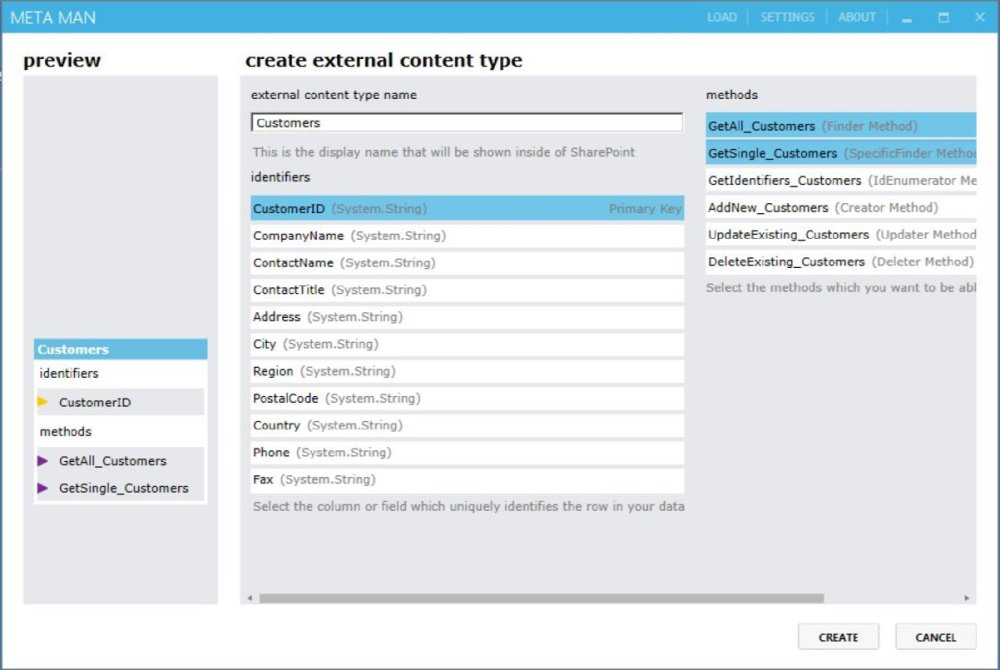Click the purple arrow icon beside GetAll_Customers
Screen dimensions: 1000x670
point(44,461)
